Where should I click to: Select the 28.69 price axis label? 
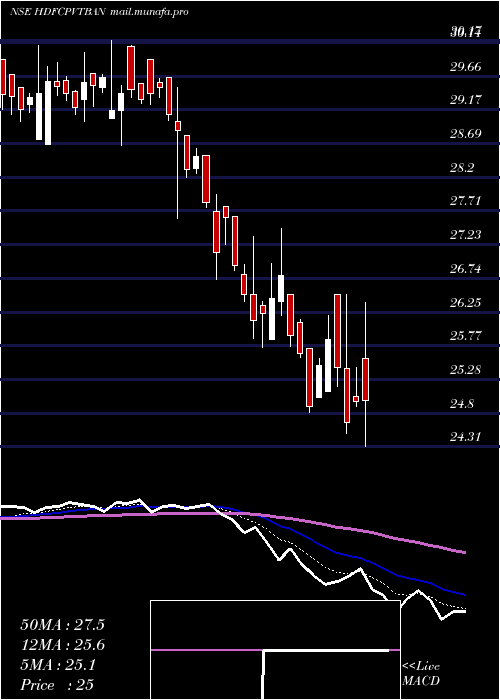[x=466, y=134]
